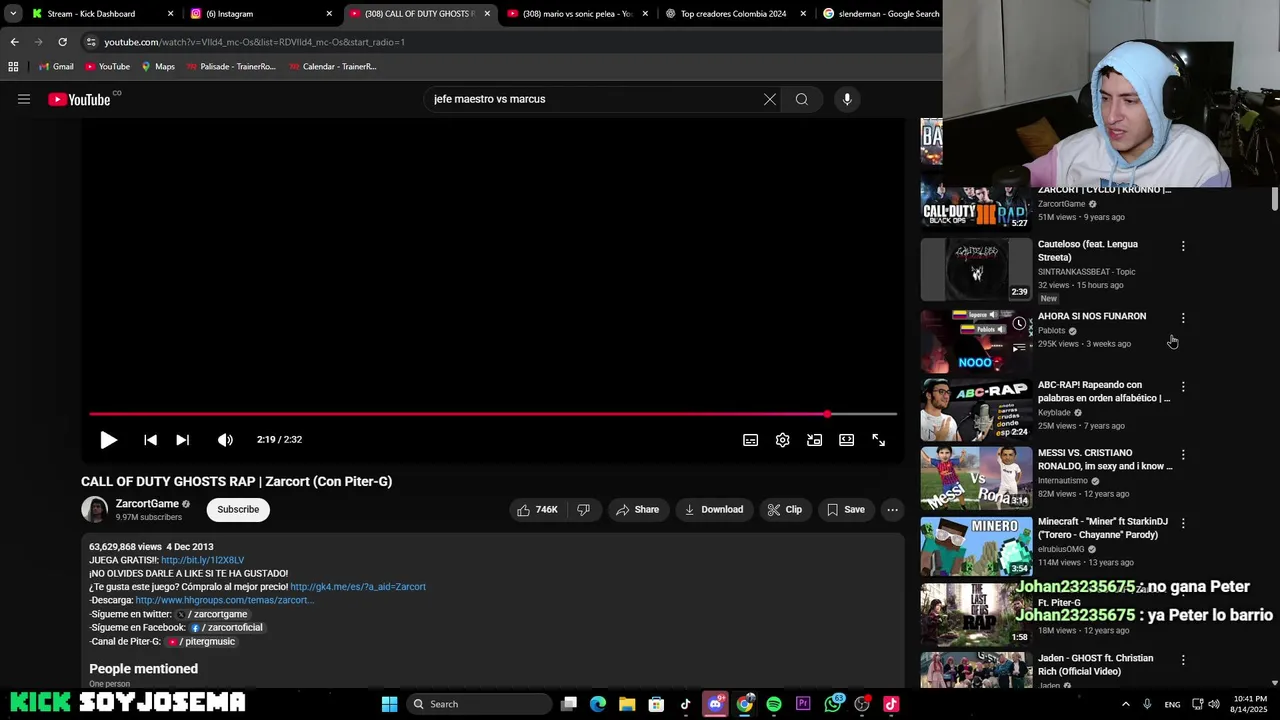Open the Minecraft Minero thumbnail

point(976,546)
